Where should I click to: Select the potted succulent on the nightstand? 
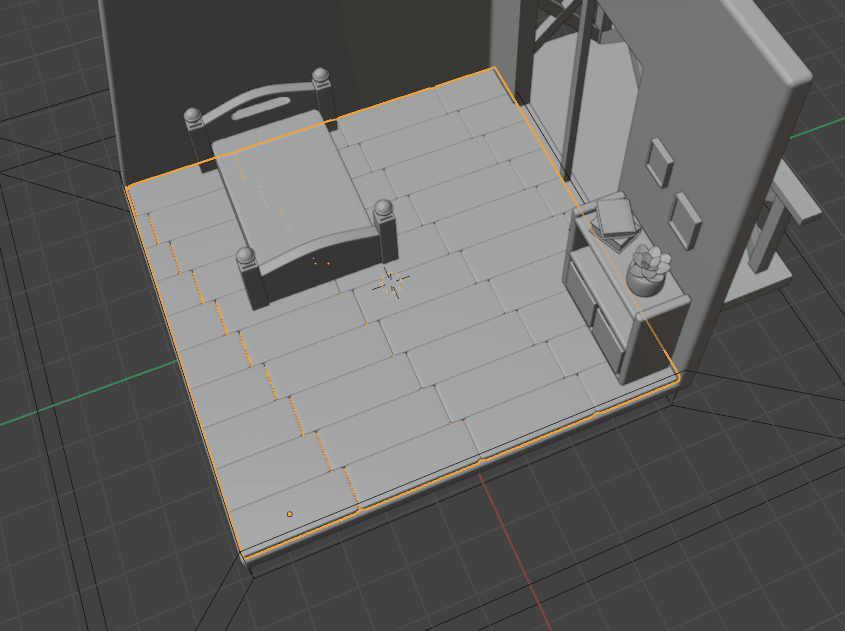(649, 269)
